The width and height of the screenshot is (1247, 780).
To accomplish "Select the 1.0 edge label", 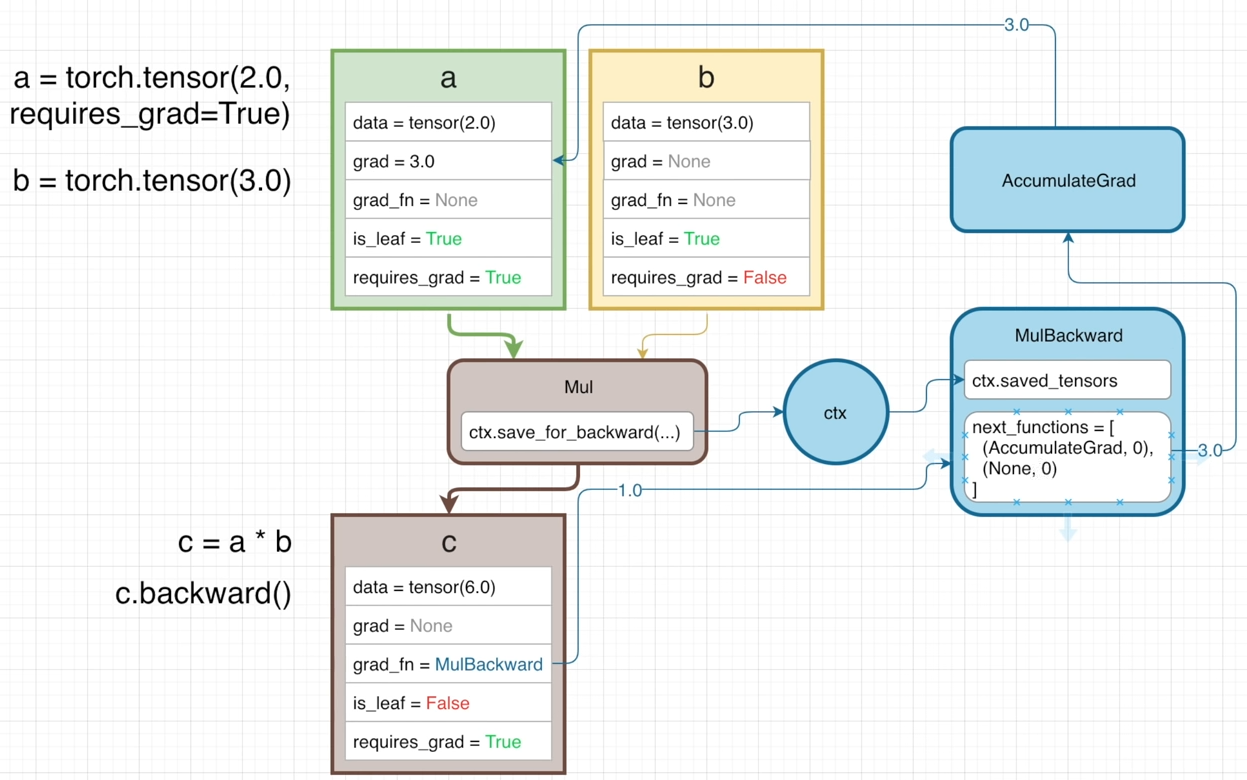I will [x=630, y=490].
